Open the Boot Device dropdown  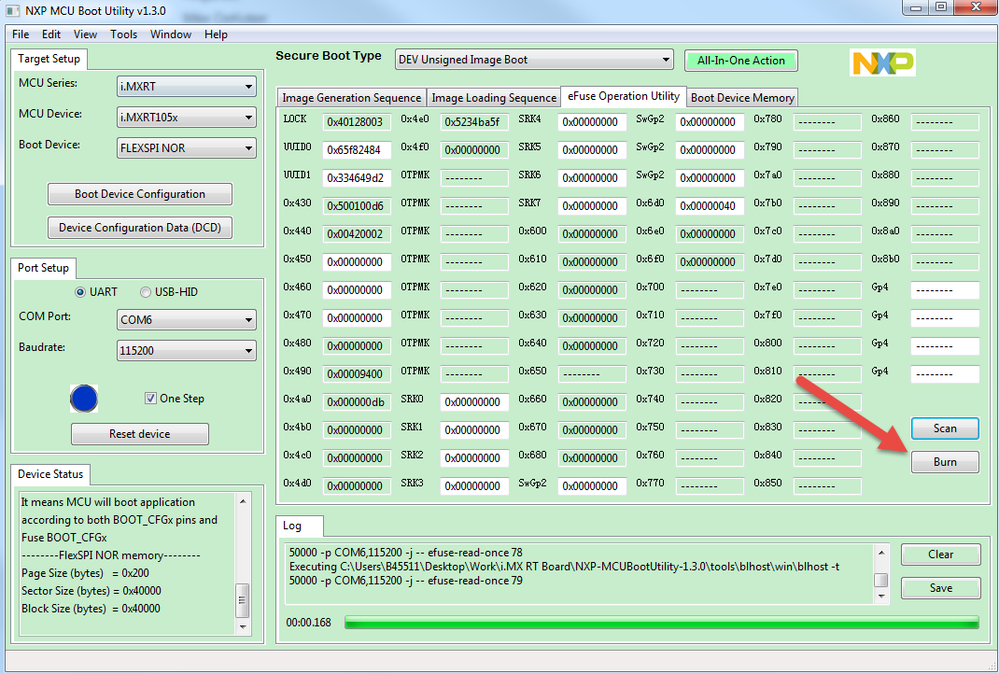point(186,148)
